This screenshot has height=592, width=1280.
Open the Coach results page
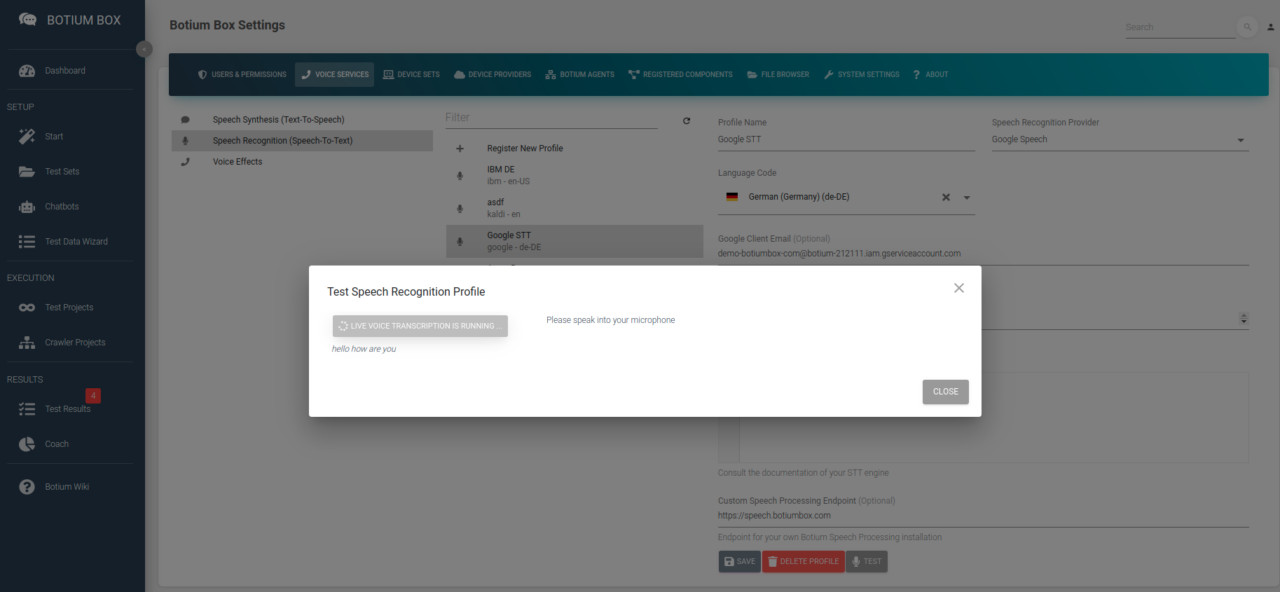[57, 444]
